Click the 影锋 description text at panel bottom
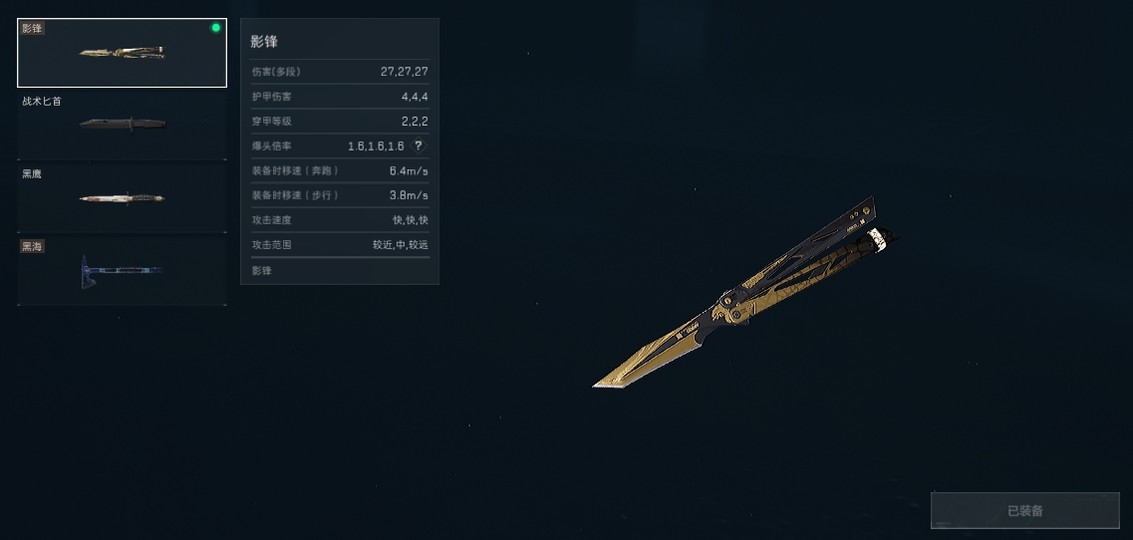This screenshot has width=1133, height=540. (x=262, y=270)
